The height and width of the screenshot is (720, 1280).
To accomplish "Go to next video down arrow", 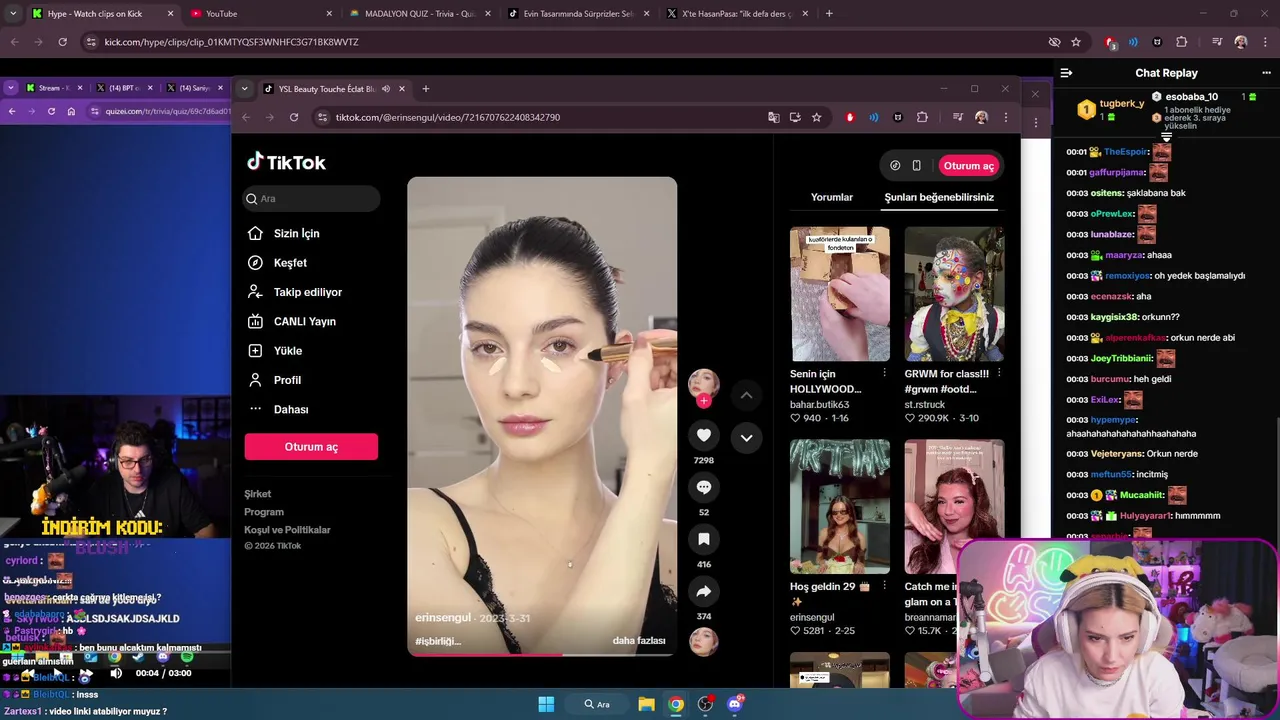I will (x=746, y=437).
